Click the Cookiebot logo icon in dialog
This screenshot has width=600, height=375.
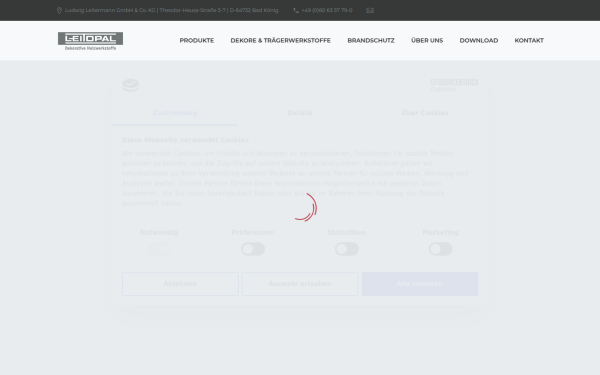130,85
